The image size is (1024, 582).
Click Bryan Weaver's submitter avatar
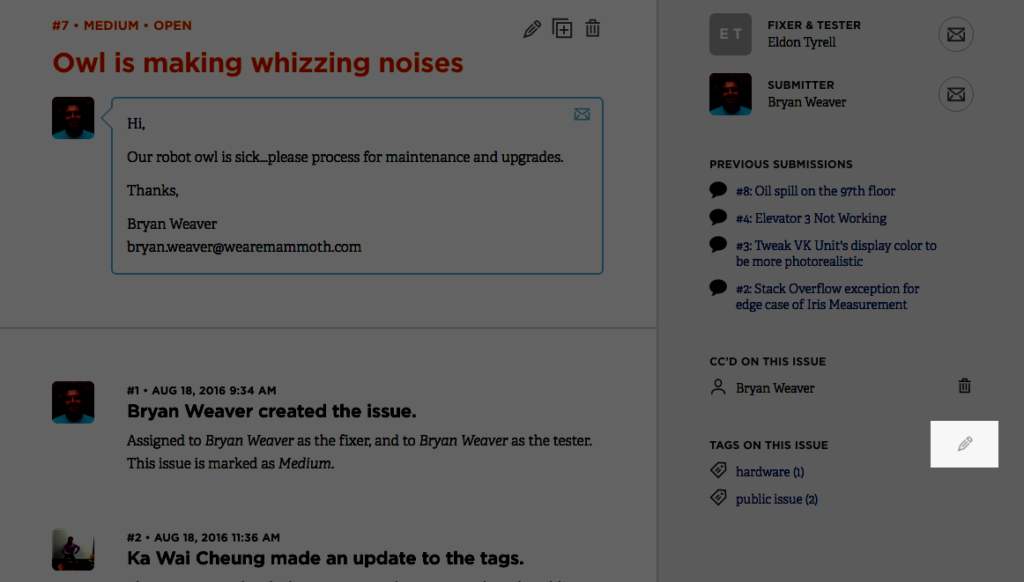point(730,94)
